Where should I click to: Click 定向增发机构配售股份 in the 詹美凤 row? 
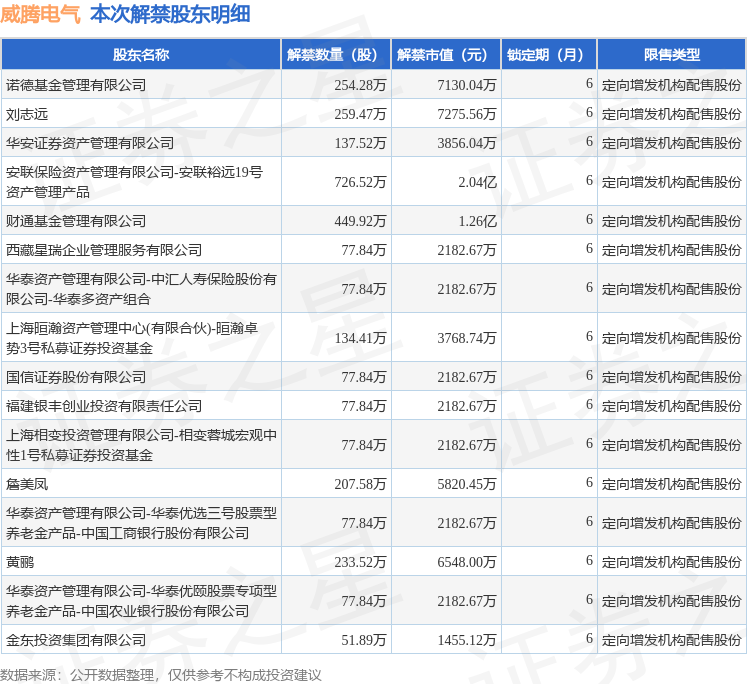[x=671, y=485]
